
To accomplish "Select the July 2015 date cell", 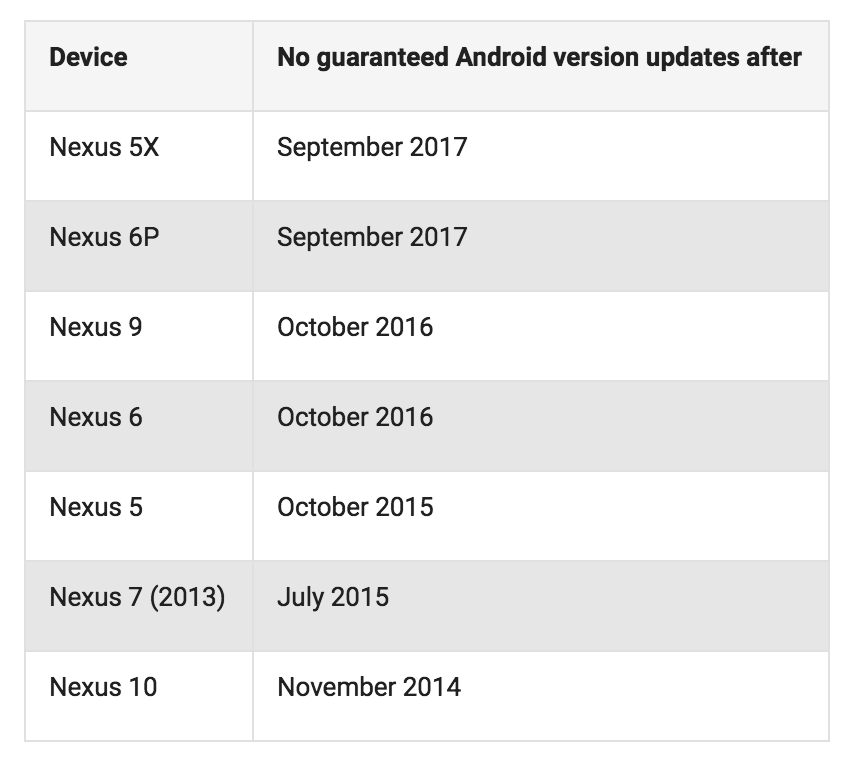I will click(333, 597).
